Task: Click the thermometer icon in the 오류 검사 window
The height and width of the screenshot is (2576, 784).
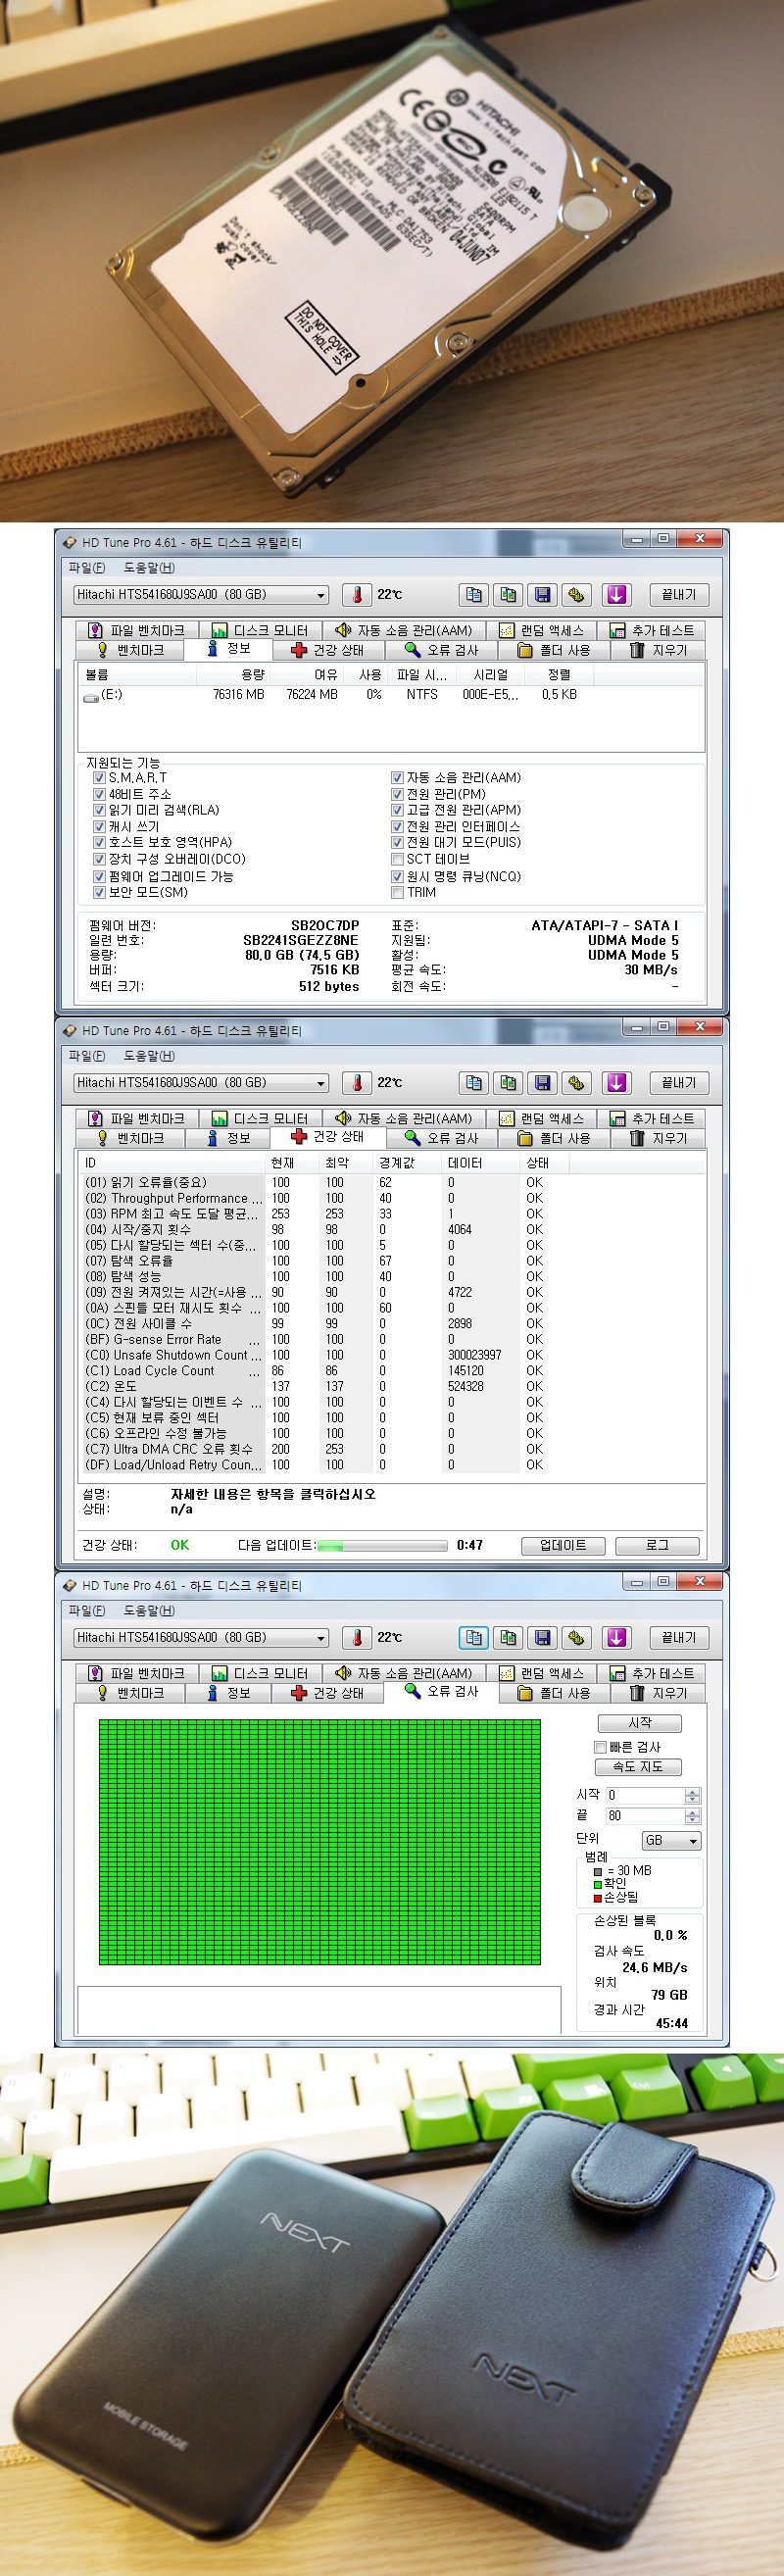Action: 356,1638
